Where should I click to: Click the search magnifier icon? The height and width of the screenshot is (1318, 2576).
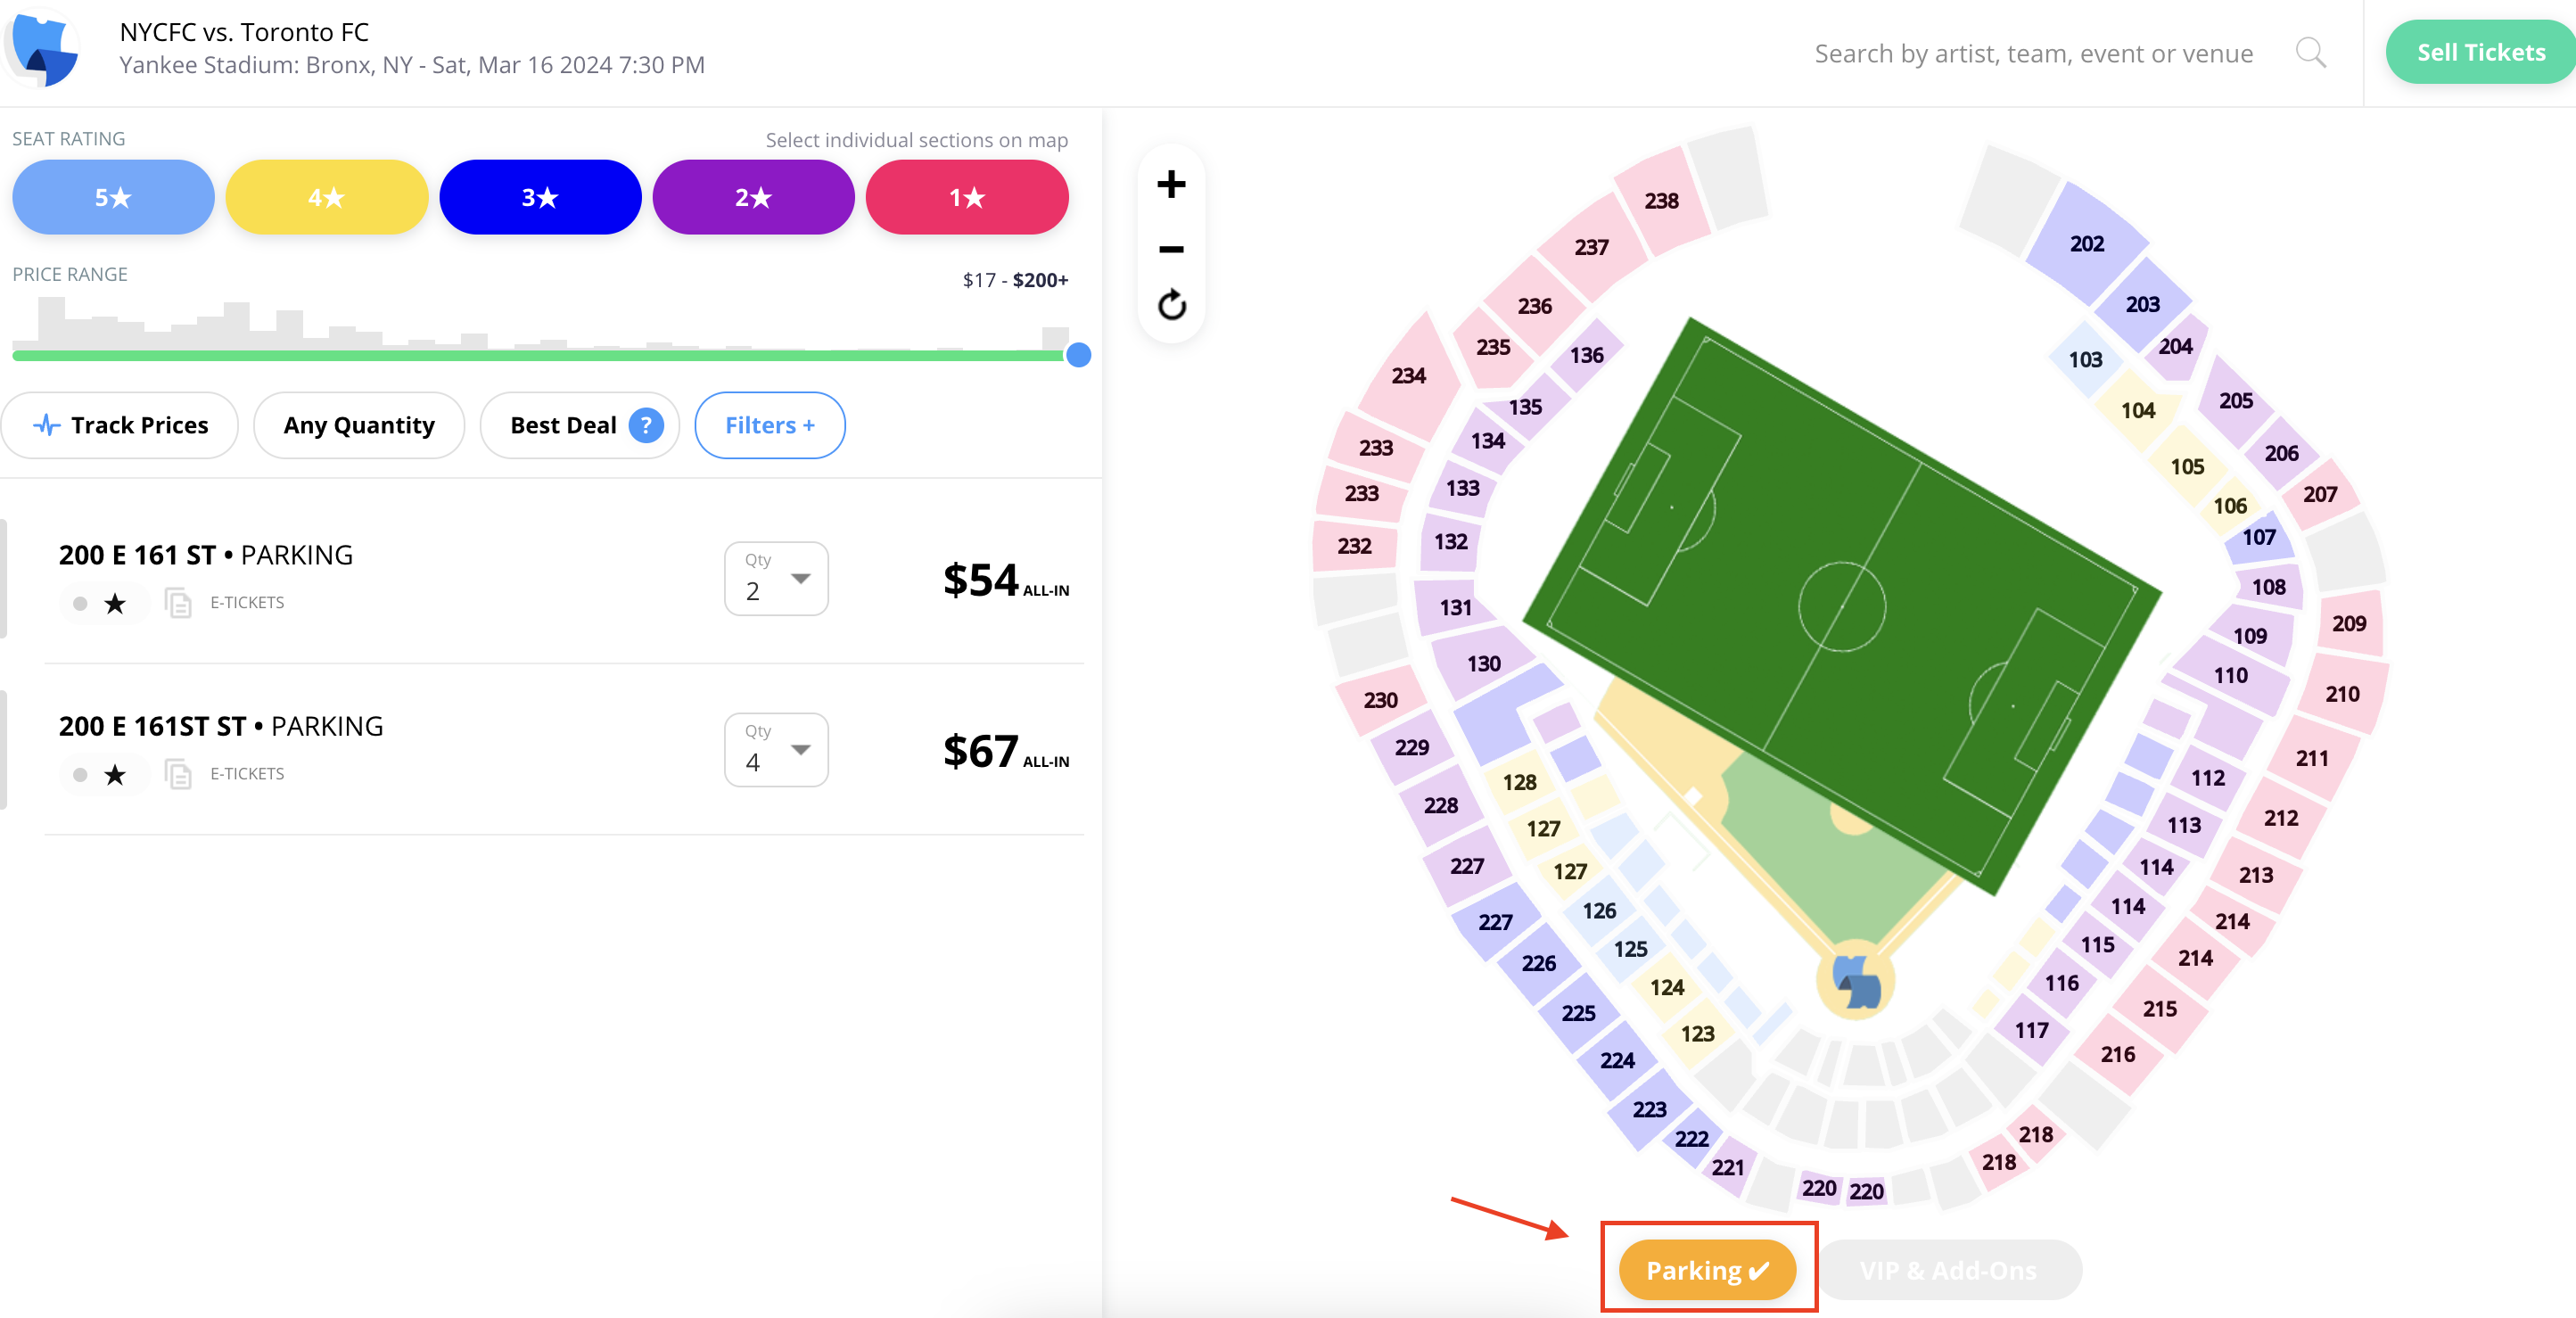[x=2310, y=53]
